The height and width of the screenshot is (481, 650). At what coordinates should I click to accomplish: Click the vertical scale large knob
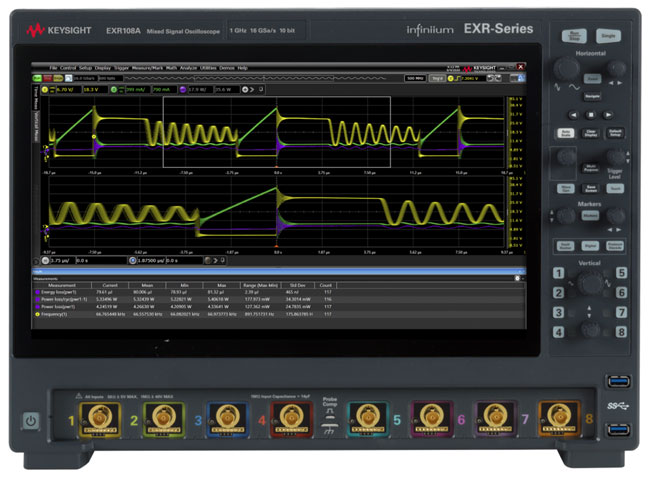(590, 284)
